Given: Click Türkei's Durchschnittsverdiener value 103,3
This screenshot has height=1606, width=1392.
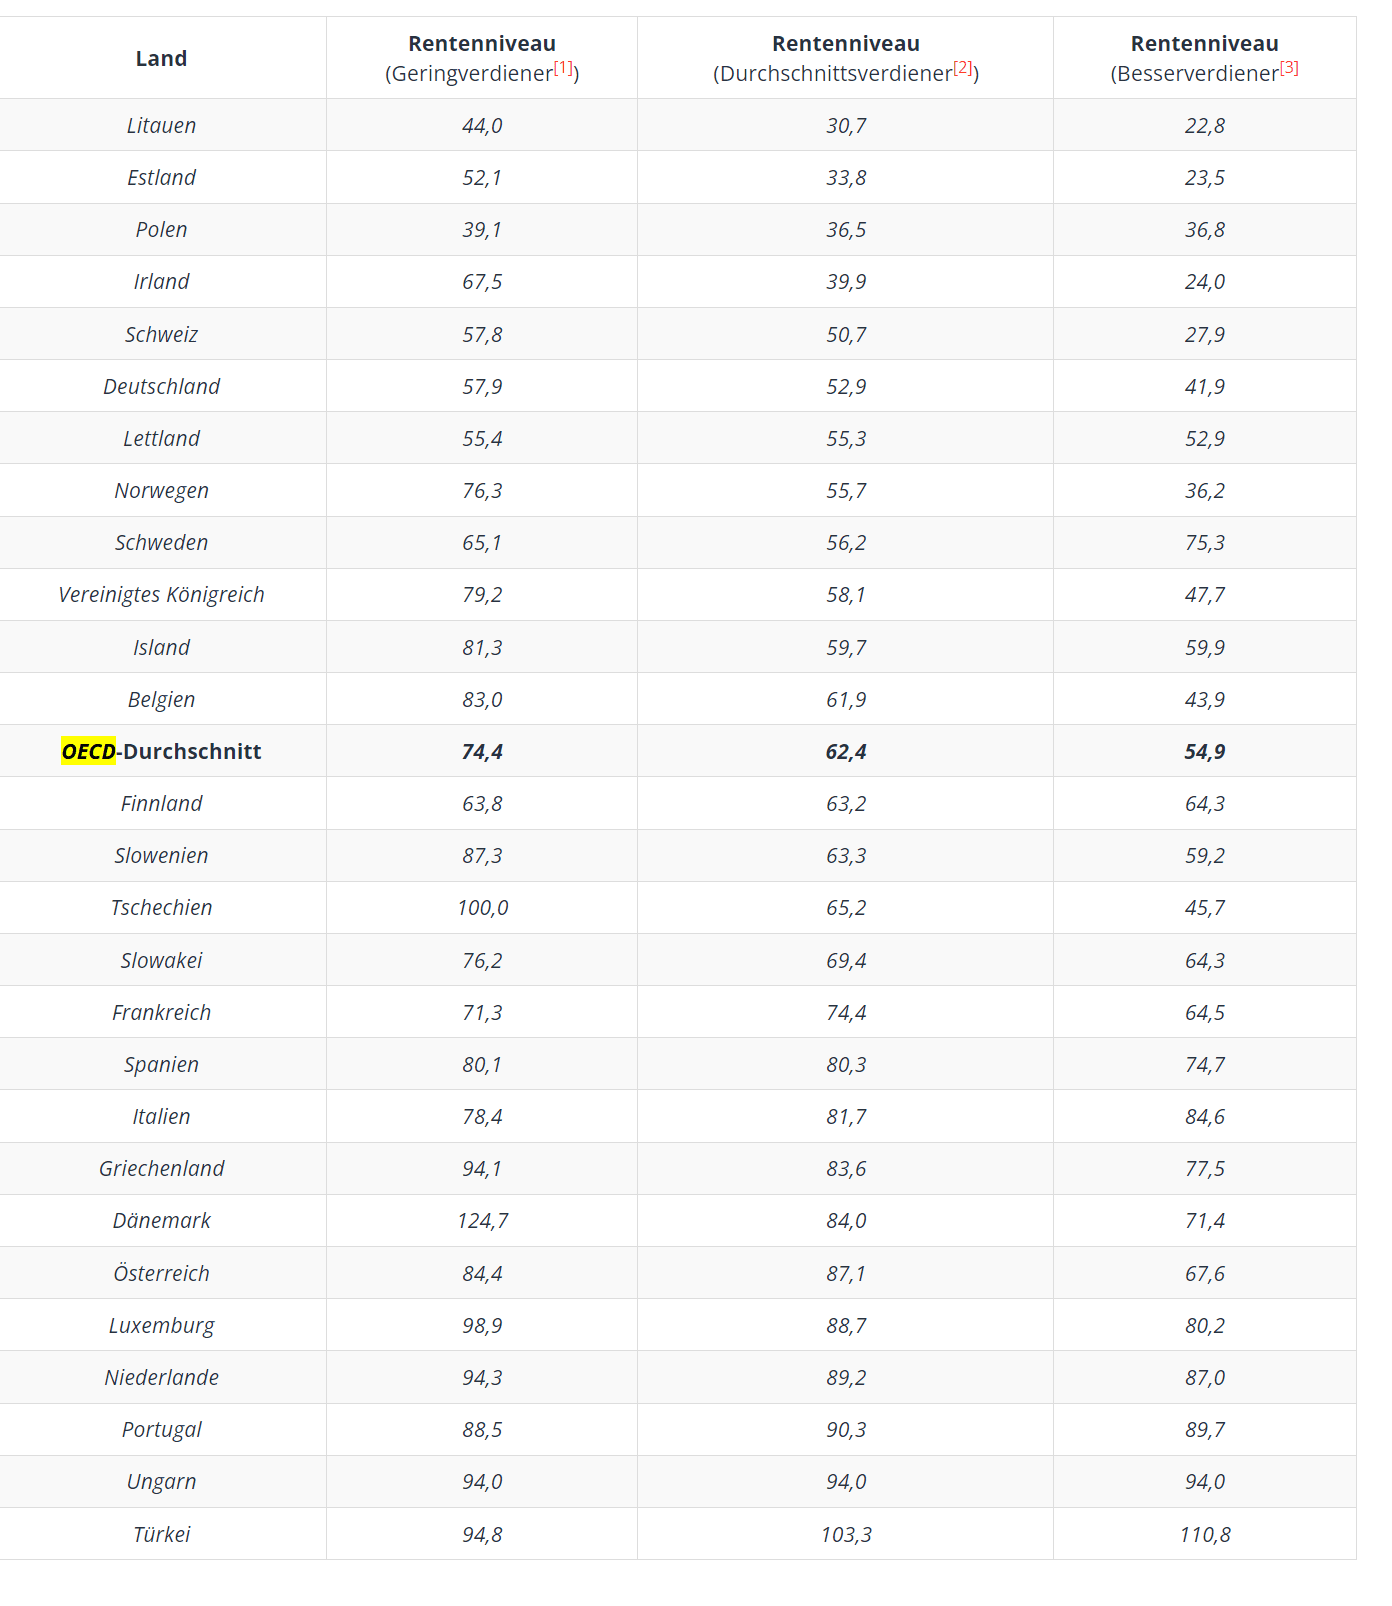Looking at the screenshot, I should (846, 1534).
